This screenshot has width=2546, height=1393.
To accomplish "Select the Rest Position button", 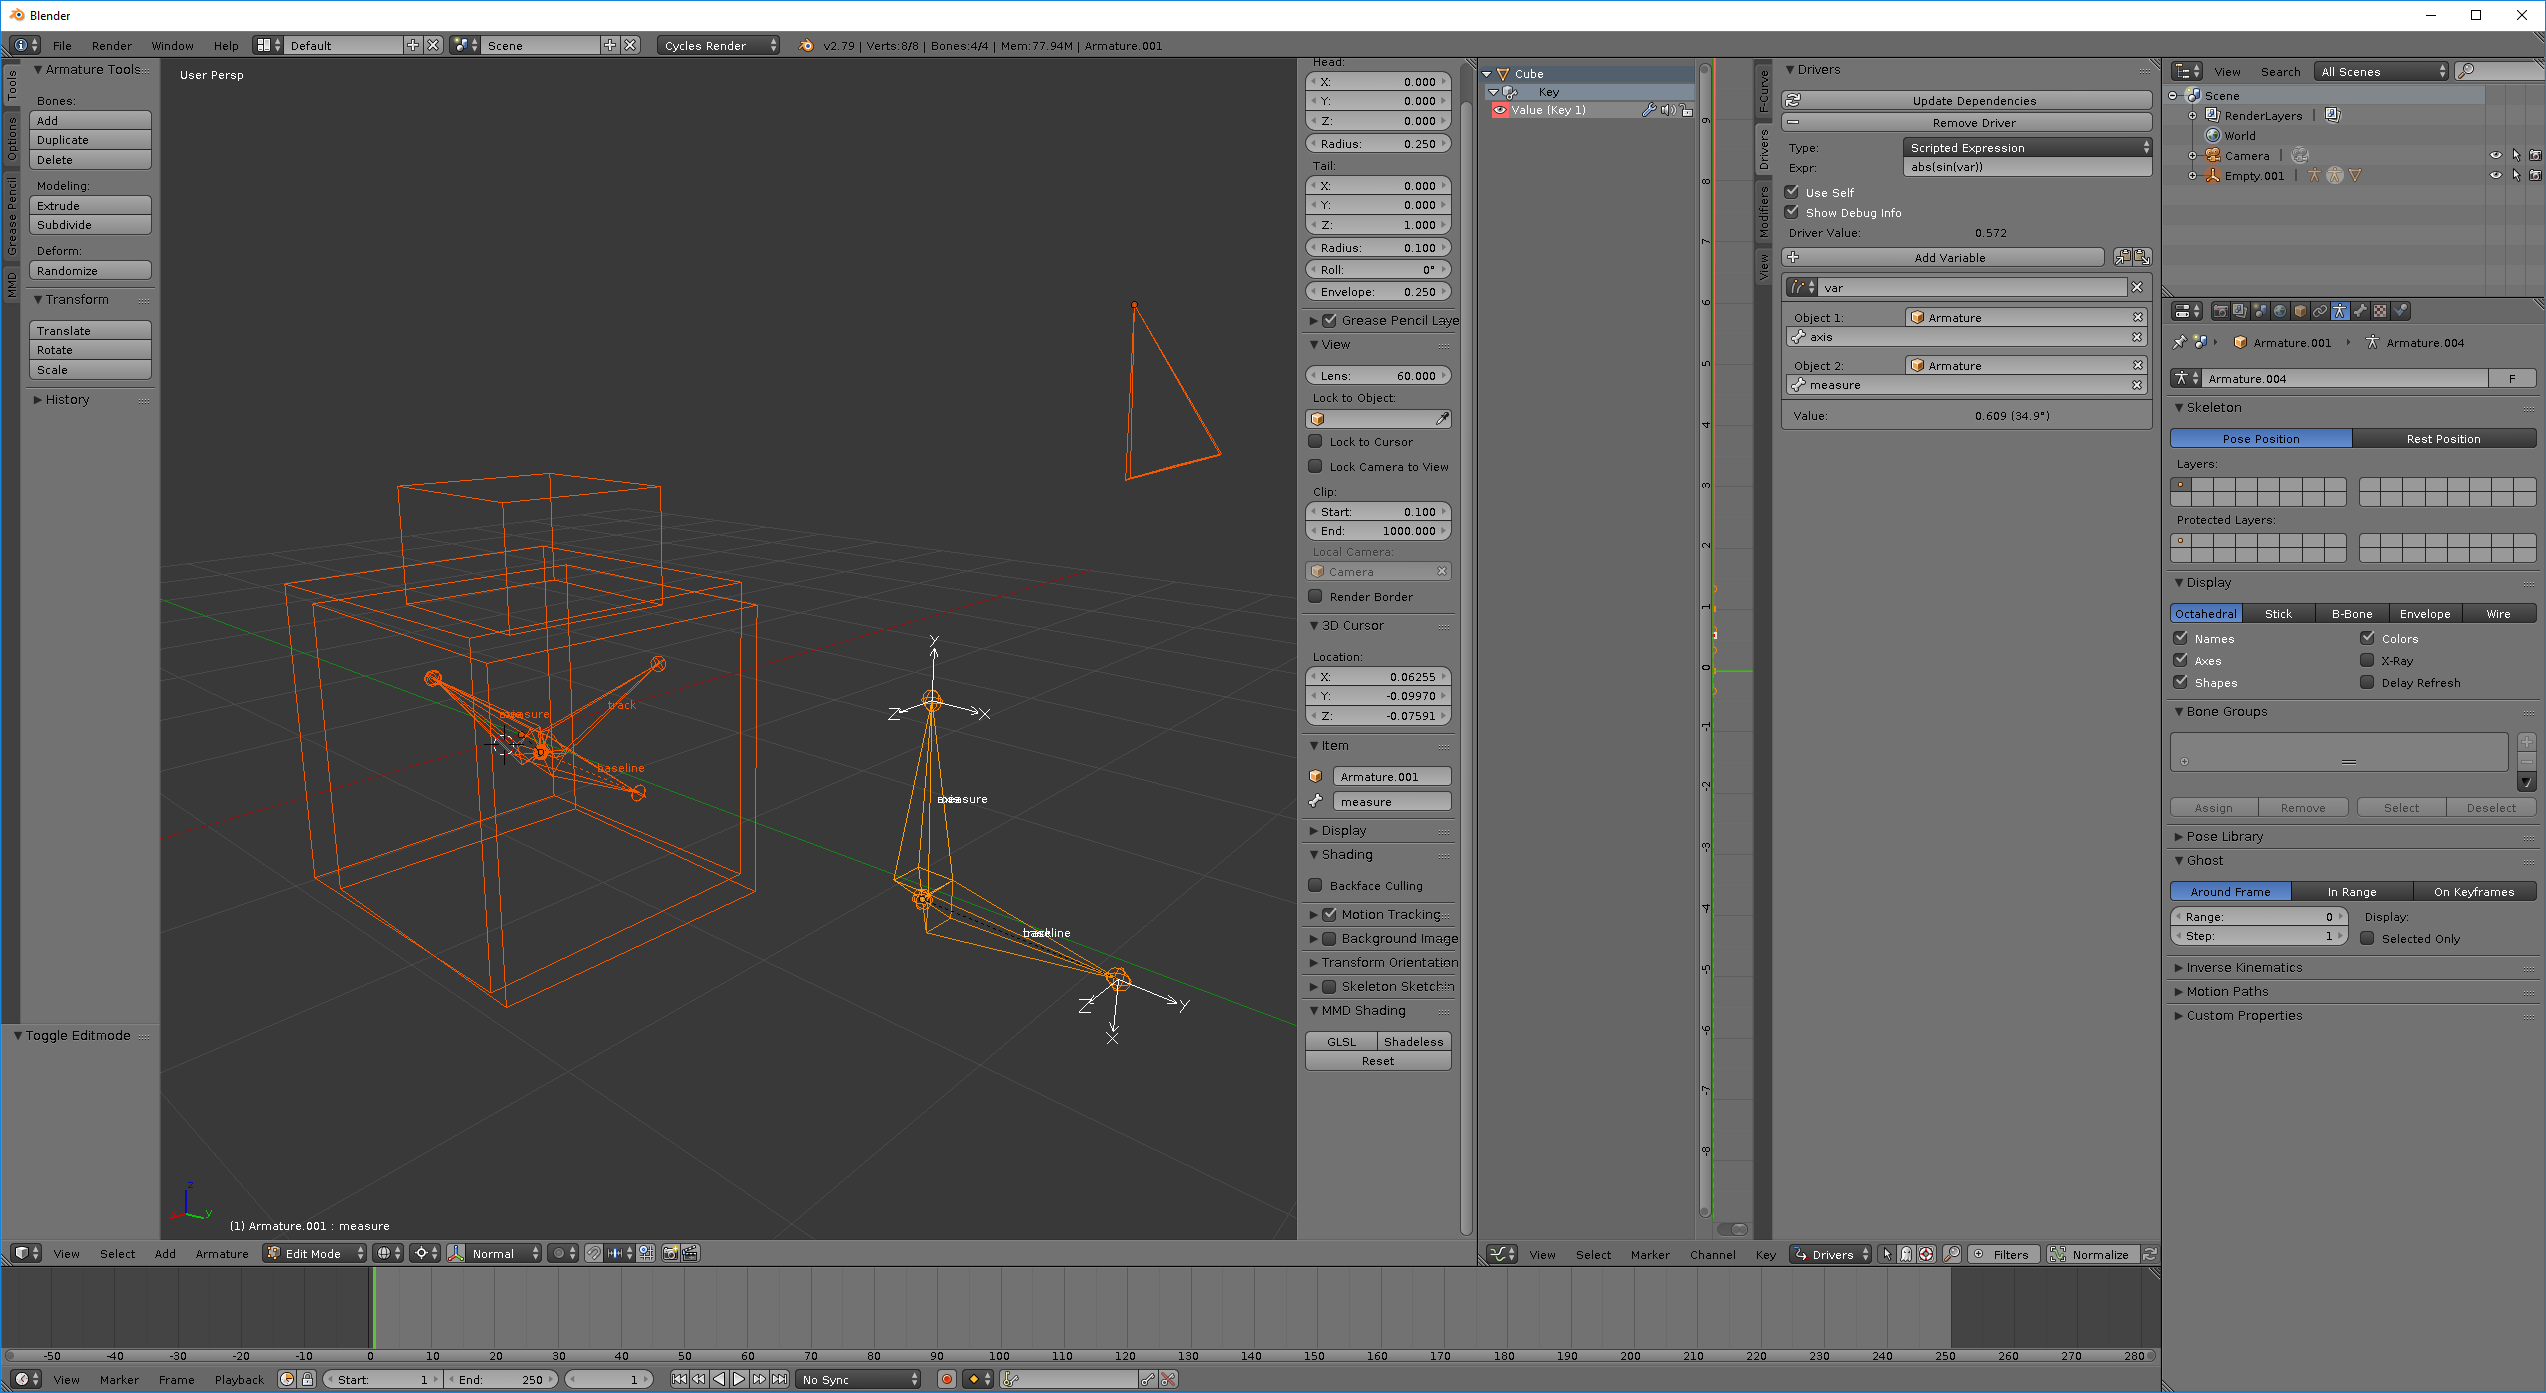I will point(2443,438).
